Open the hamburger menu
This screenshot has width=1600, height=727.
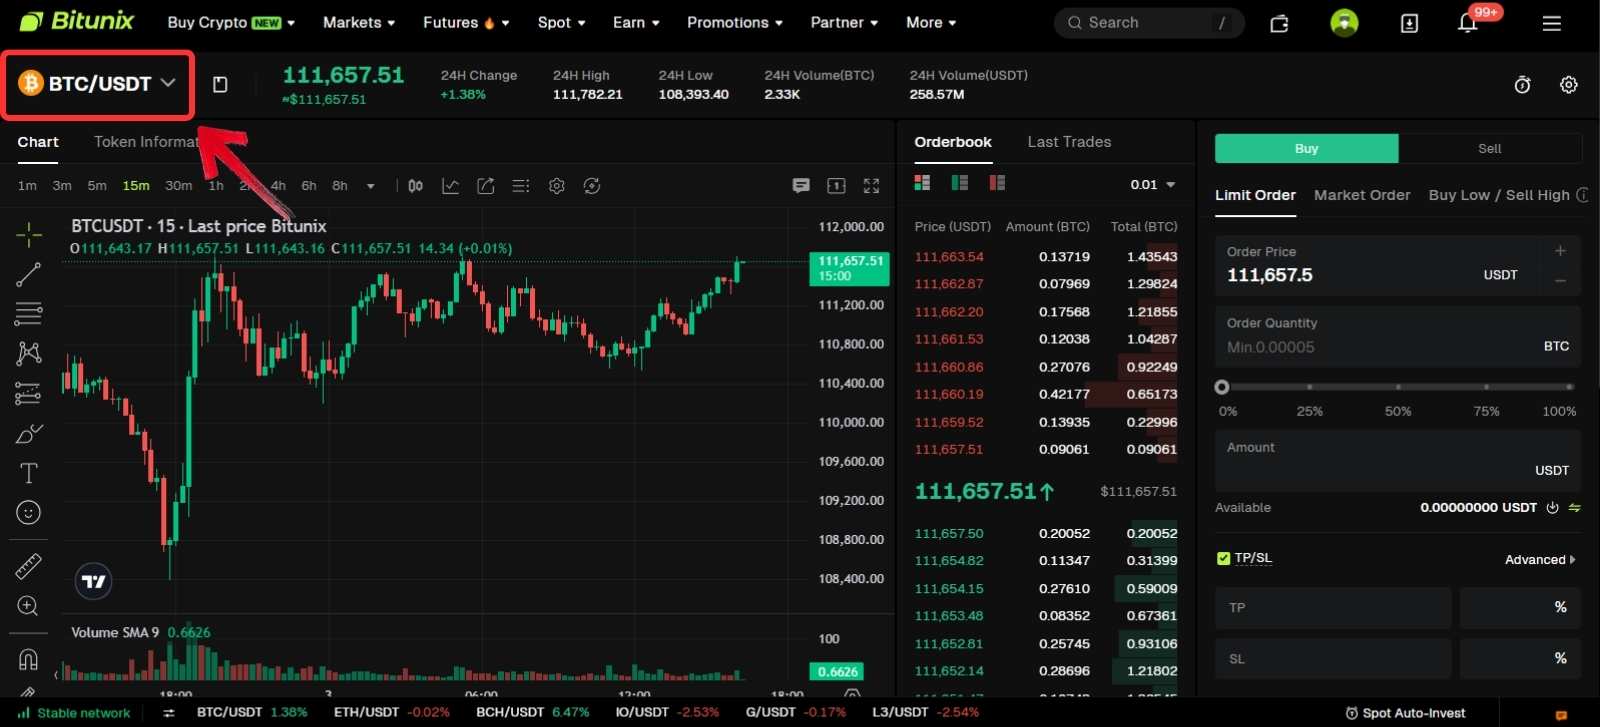(x=1551, y=23)
